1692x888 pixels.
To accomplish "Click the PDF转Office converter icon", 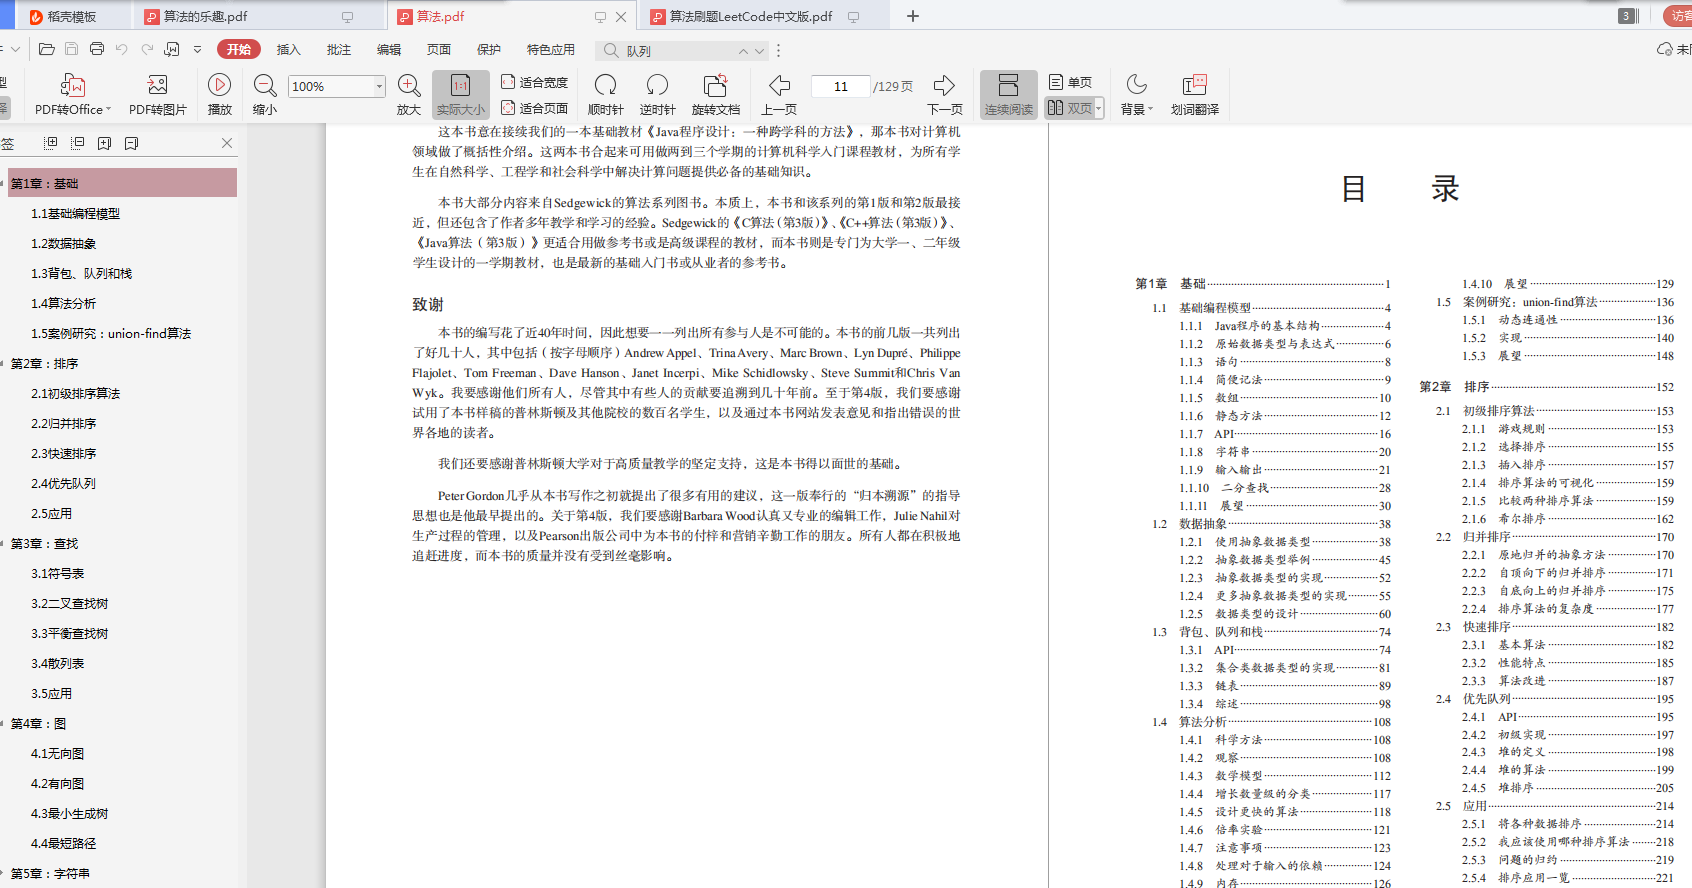I will pos(73,85).
